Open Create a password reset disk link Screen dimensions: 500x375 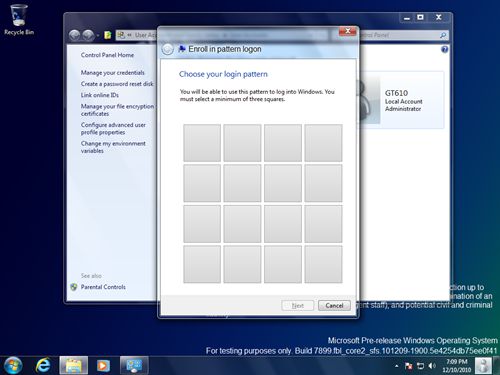coord(117,84)
